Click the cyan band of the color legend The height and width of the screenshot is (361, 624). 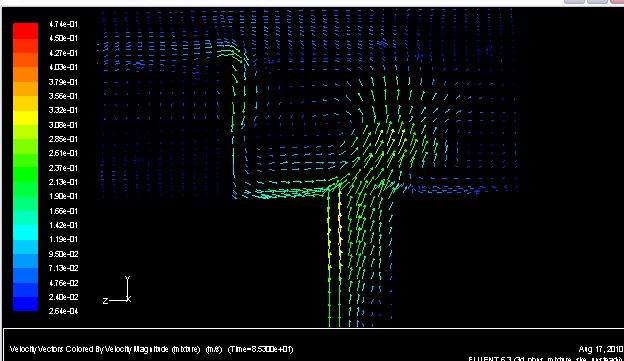tap(25, 232)
